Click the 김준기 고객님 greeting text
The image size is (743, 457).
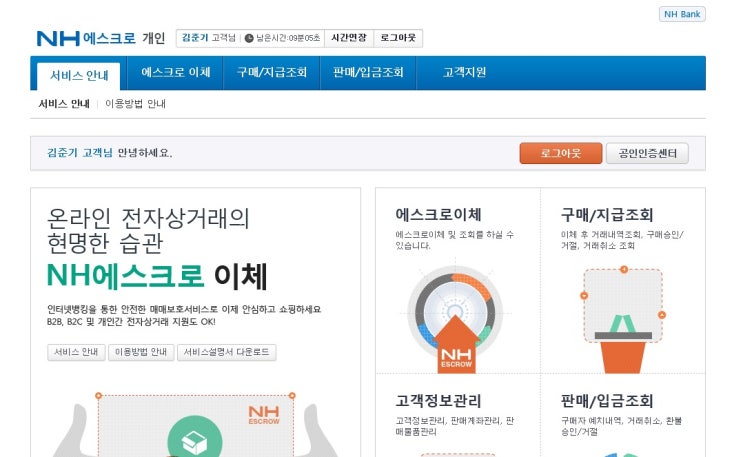coord(80,153)
